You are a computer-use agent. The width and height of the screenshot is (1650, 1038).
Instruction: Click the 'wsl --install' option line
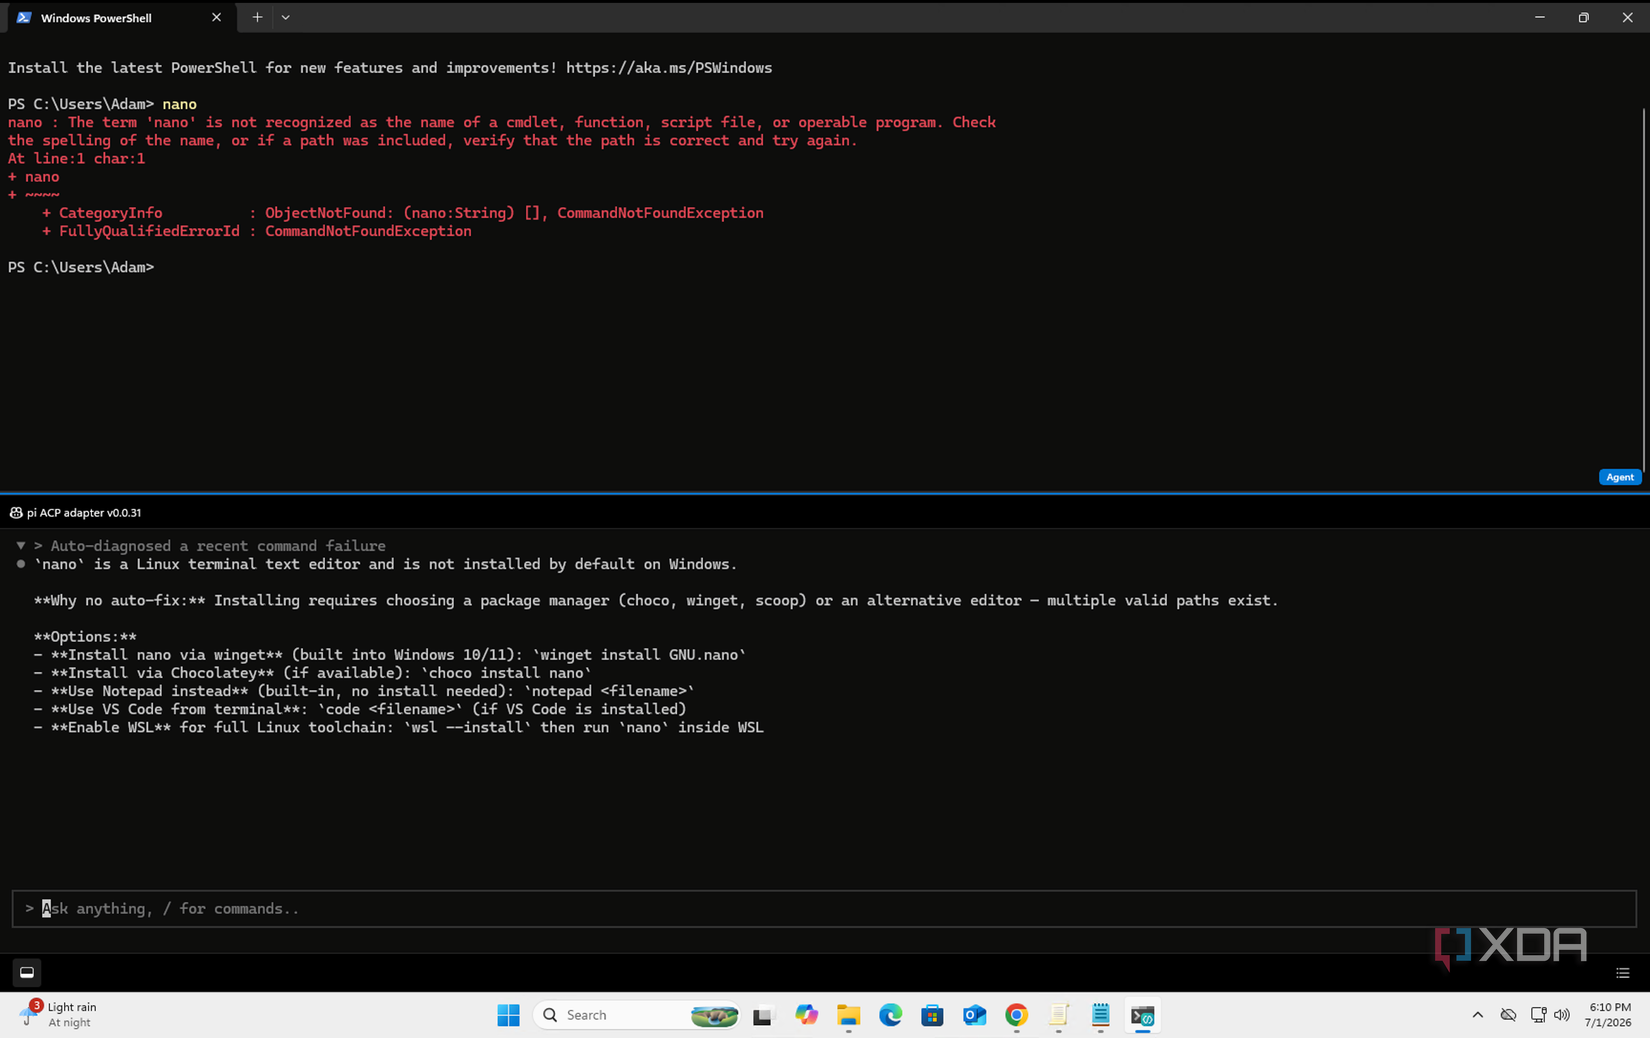tap(398, 727)
